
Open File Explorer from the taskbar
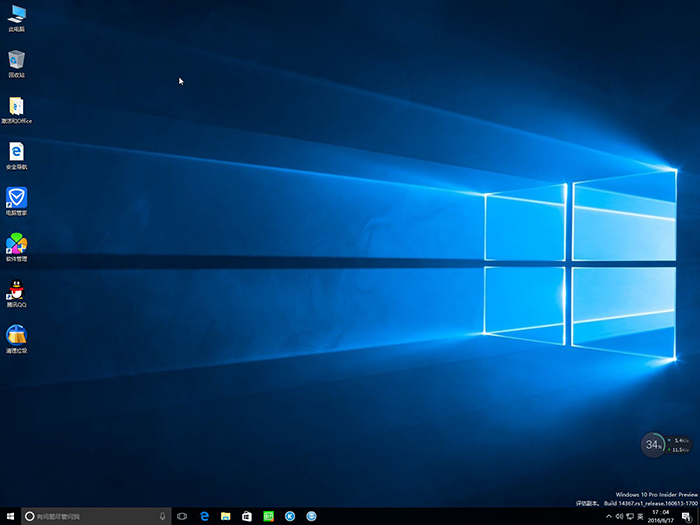click(225, 516)
